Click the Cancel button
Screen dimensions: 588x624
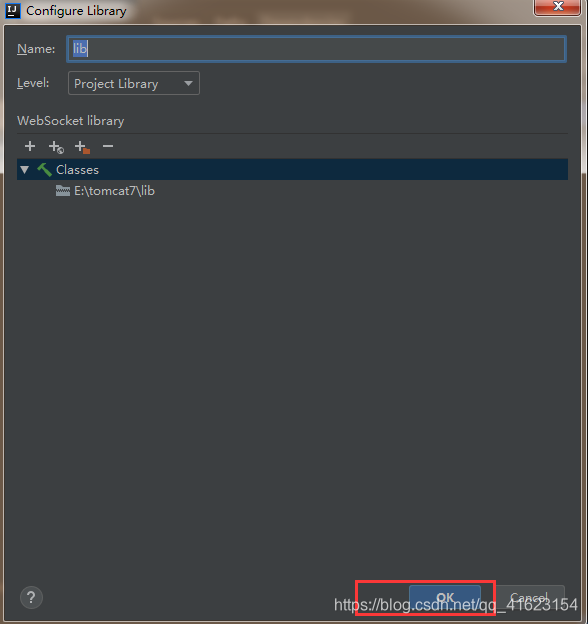coord(529,597)
